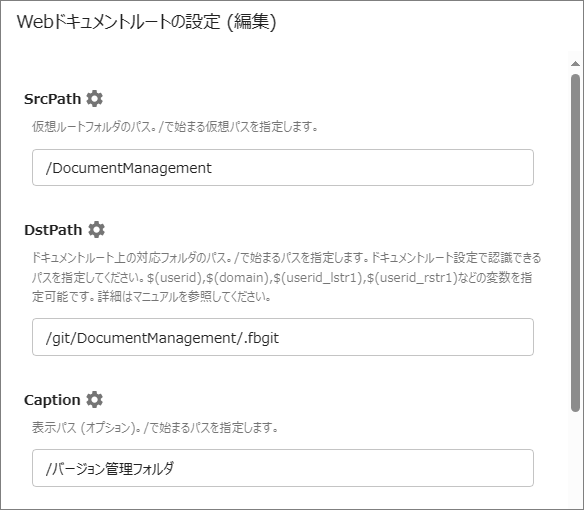Click the SrcPath heading label
Image resolution: width=584 pixels, height=510 pixels.
click(x=53, y=99)
